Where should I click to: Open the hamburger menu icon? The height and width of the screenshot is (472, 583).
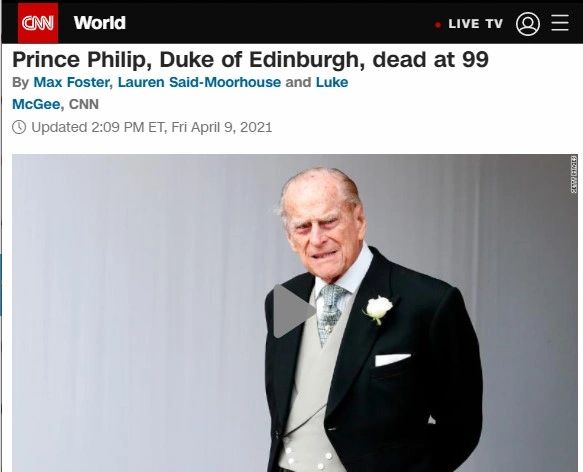(x=560, y=23)
